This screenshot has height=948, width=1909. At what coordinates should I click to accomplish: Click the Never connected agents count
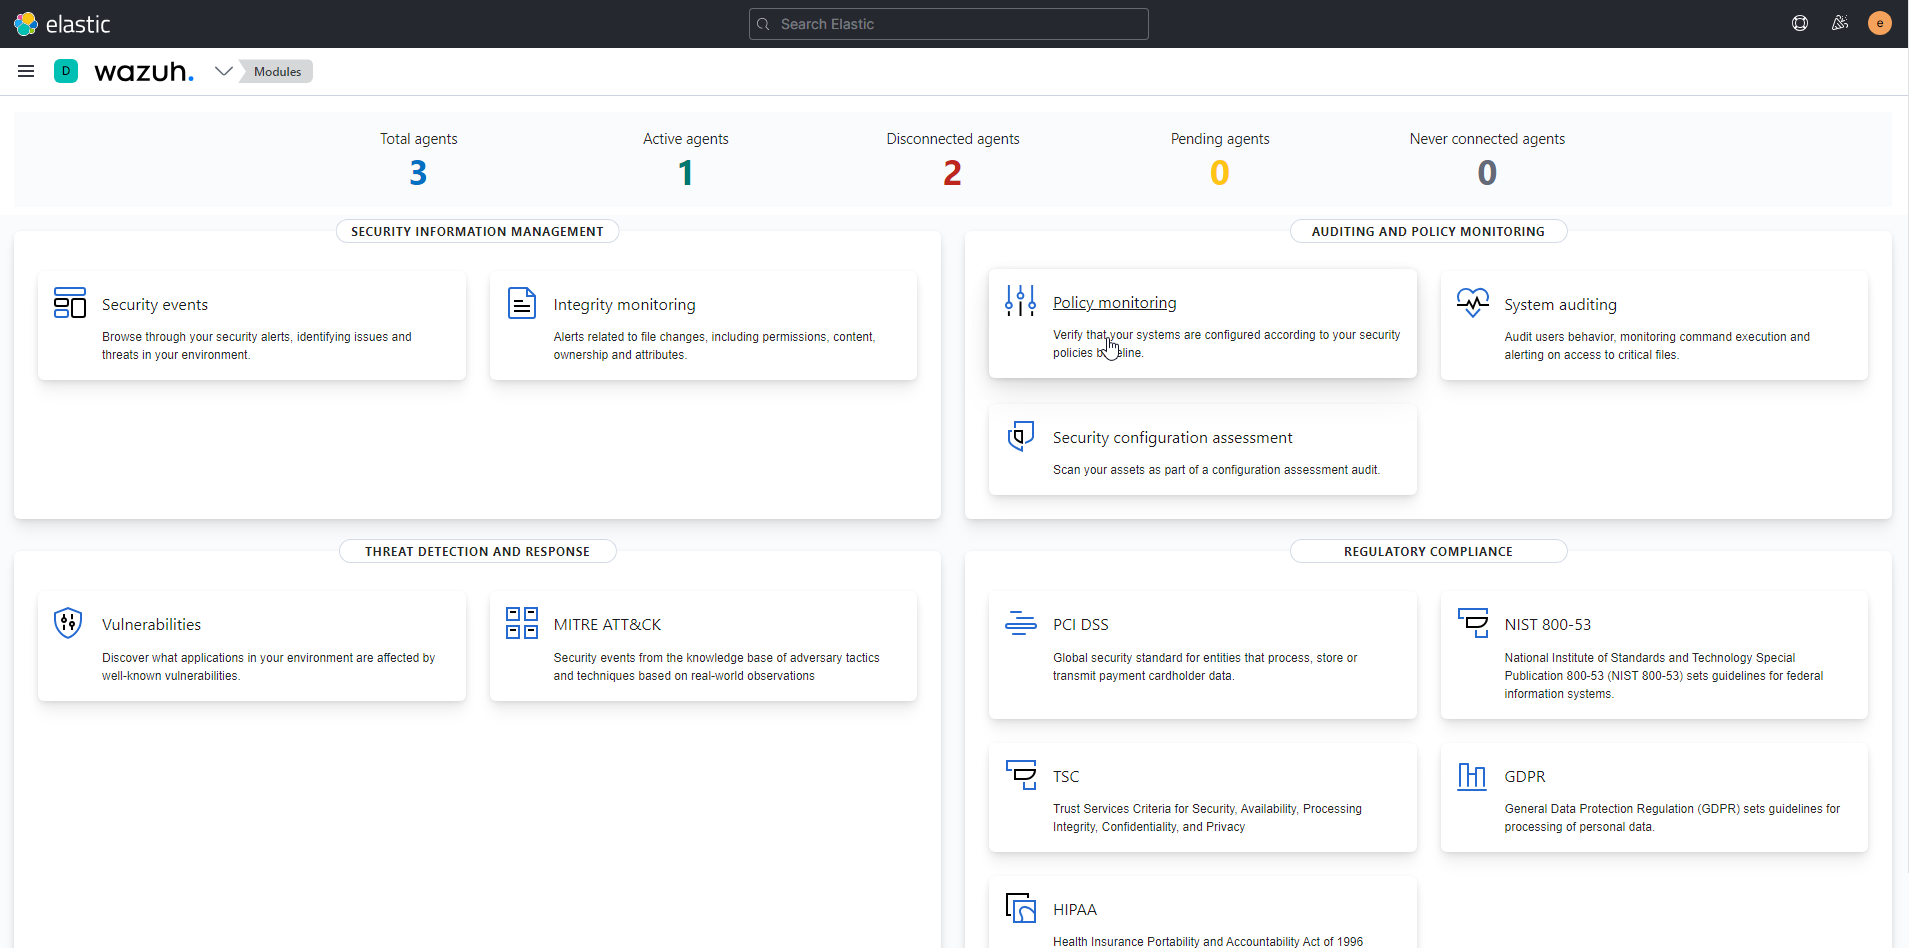(x=1487, y=173)
